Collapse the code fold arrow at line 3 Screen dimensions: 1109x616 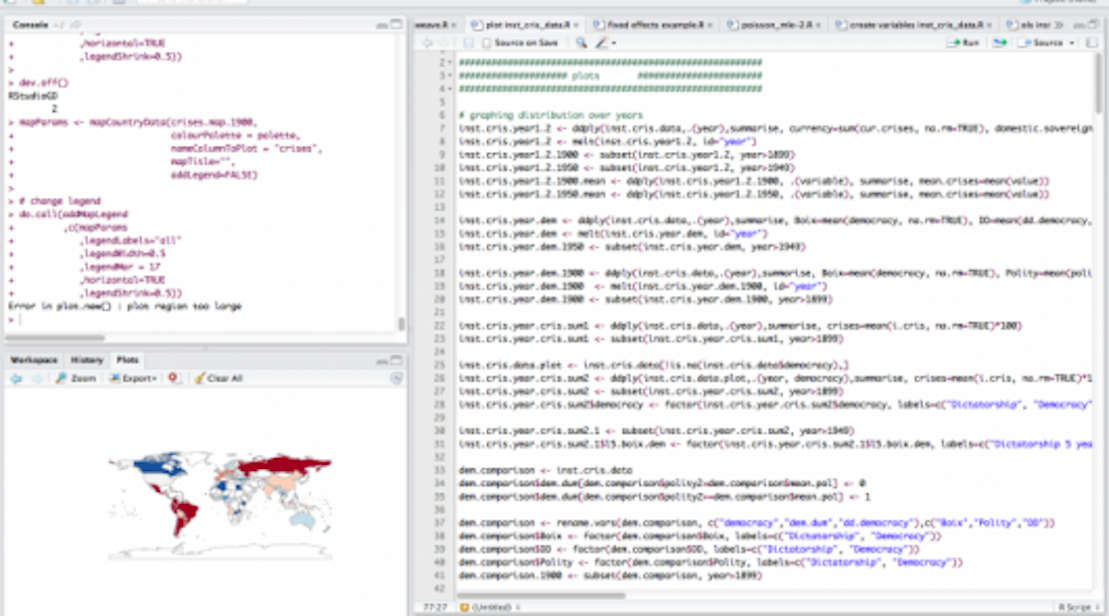pos(450,76)
